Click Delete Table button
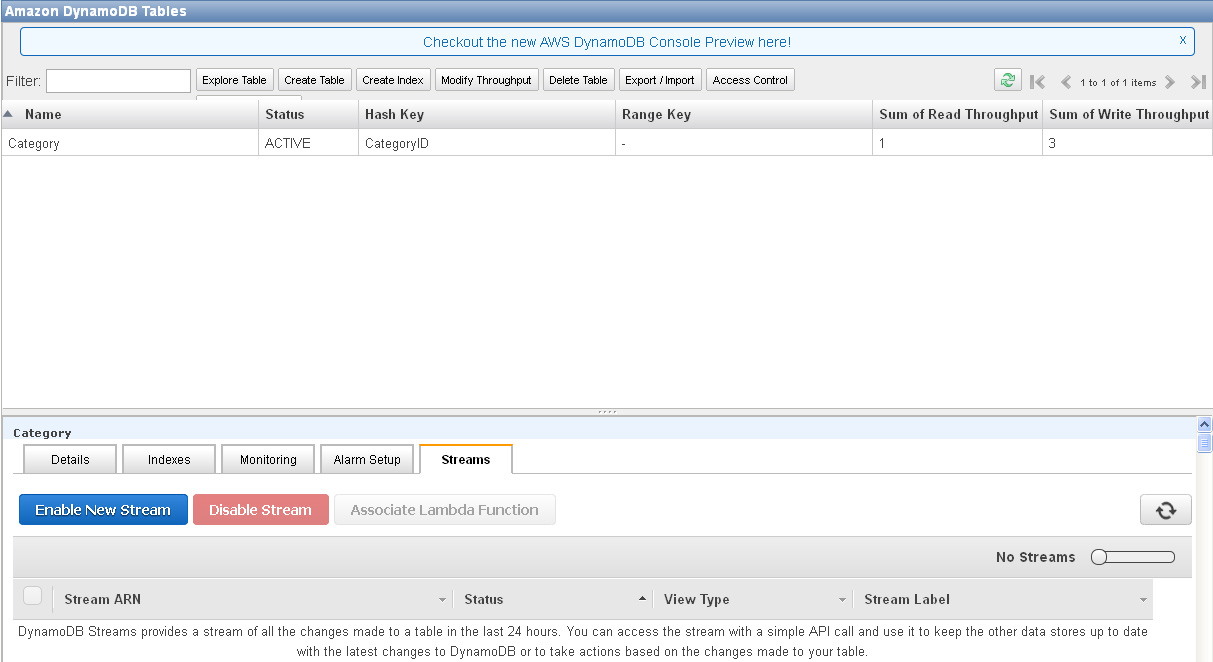The height and width of the screenshot is (662, 1213). point(578,80)
